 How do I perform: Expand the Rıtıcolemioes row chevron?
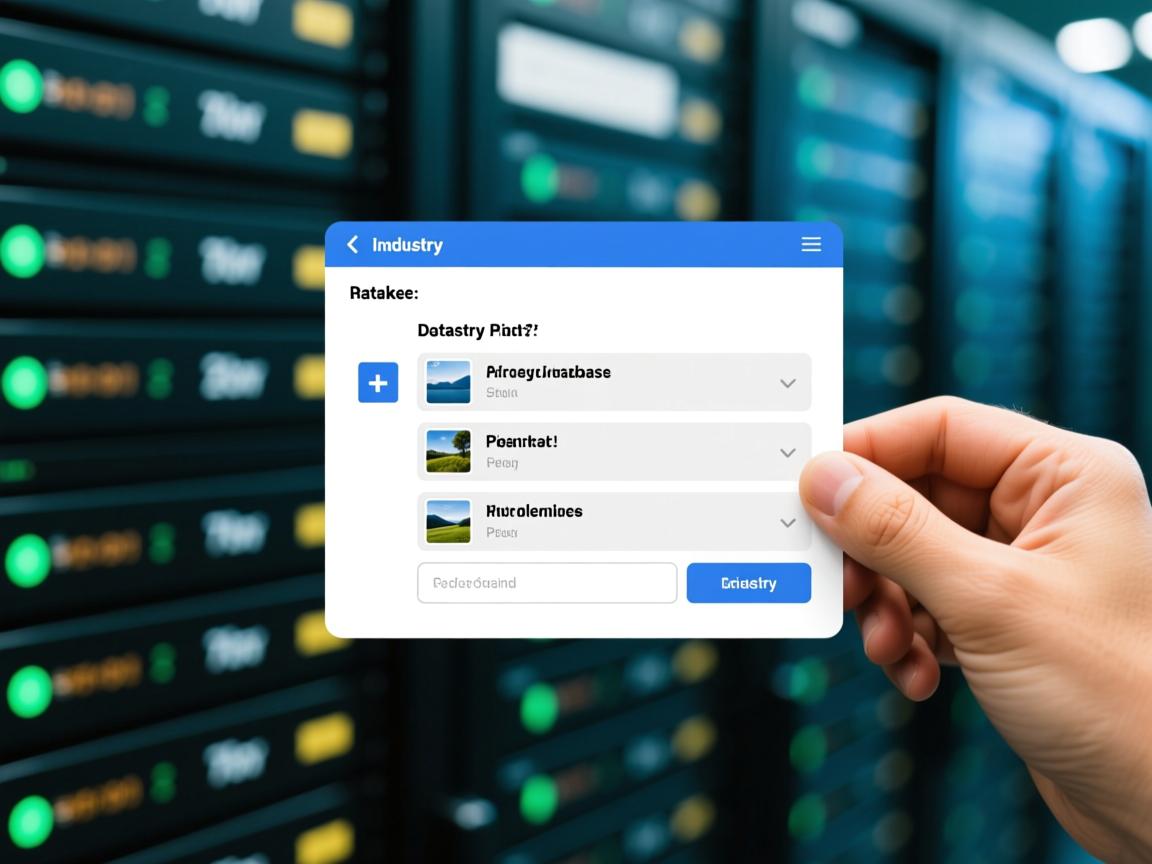788,522
